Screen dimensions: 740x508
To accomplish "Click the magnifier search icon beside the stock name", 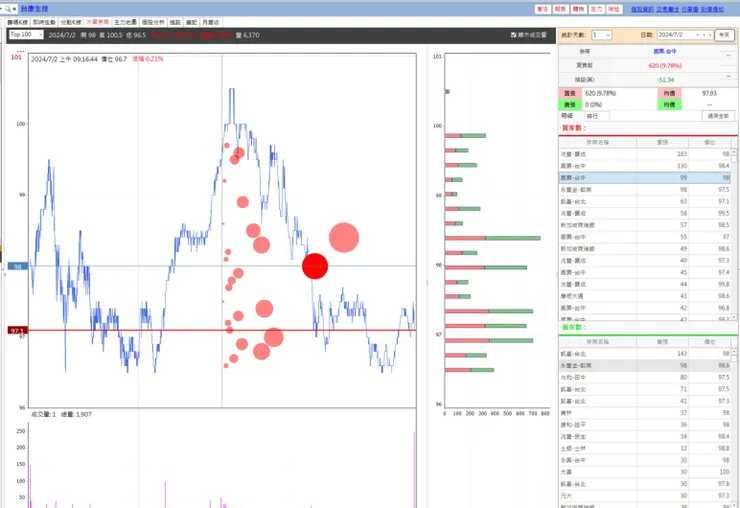I will pyautogui.click(x=8, y=9).
